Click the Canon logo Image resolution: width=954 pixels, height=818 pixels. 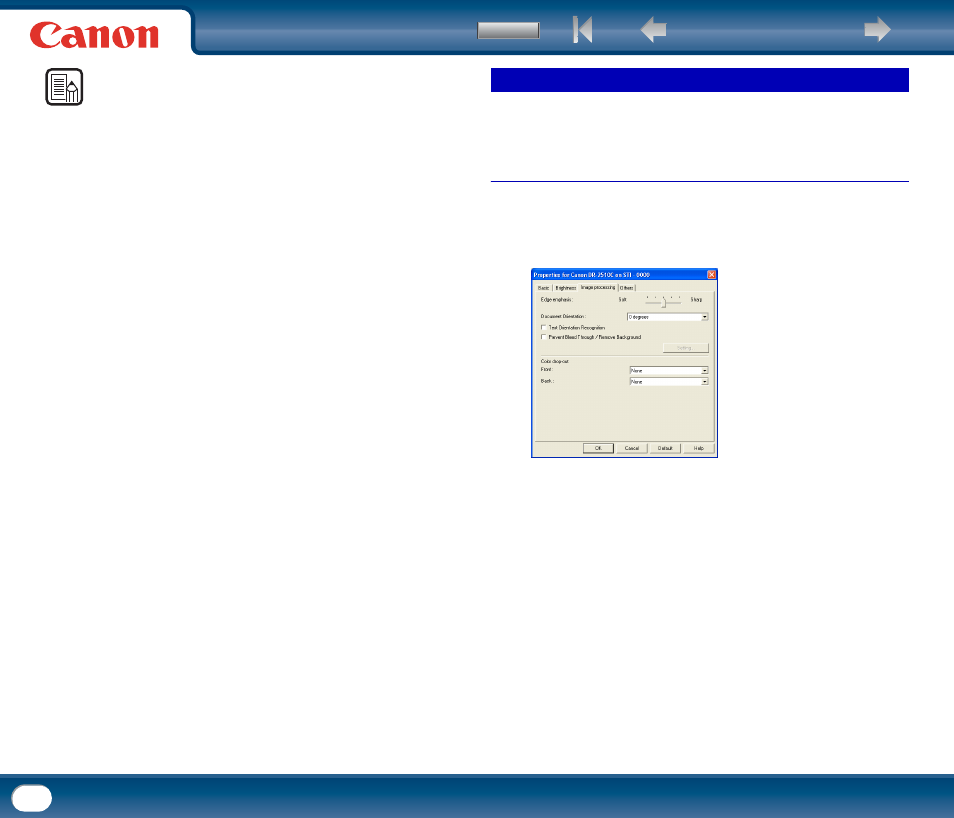coord(94,35)
